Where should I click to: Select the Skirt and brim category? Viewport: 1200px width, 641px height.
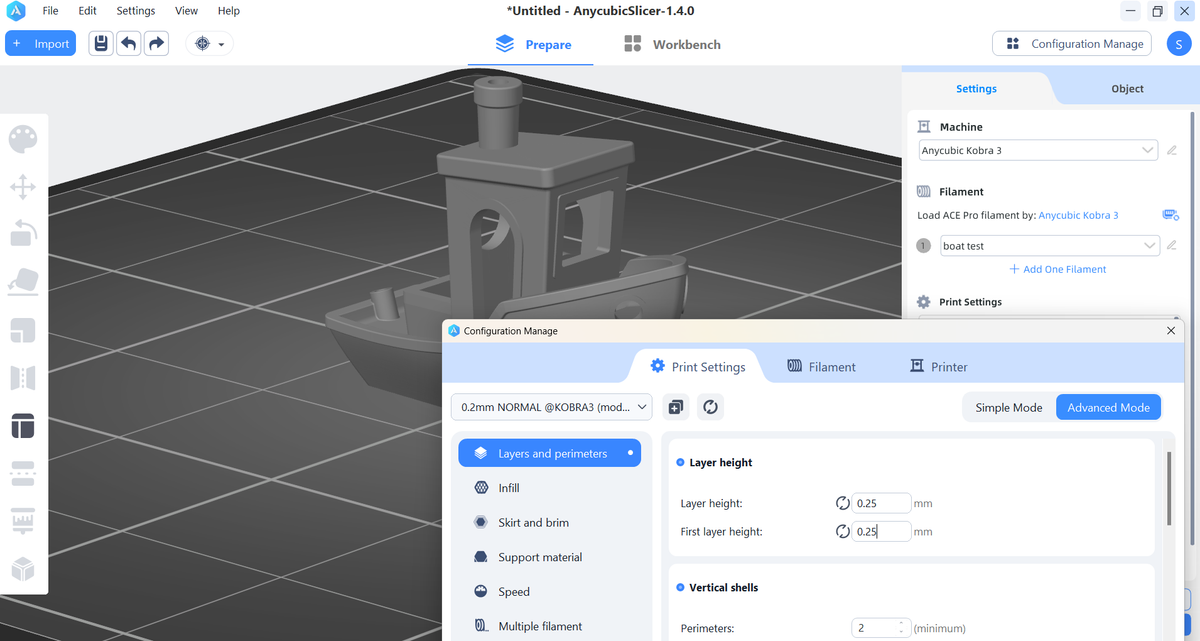pos(549,522)
